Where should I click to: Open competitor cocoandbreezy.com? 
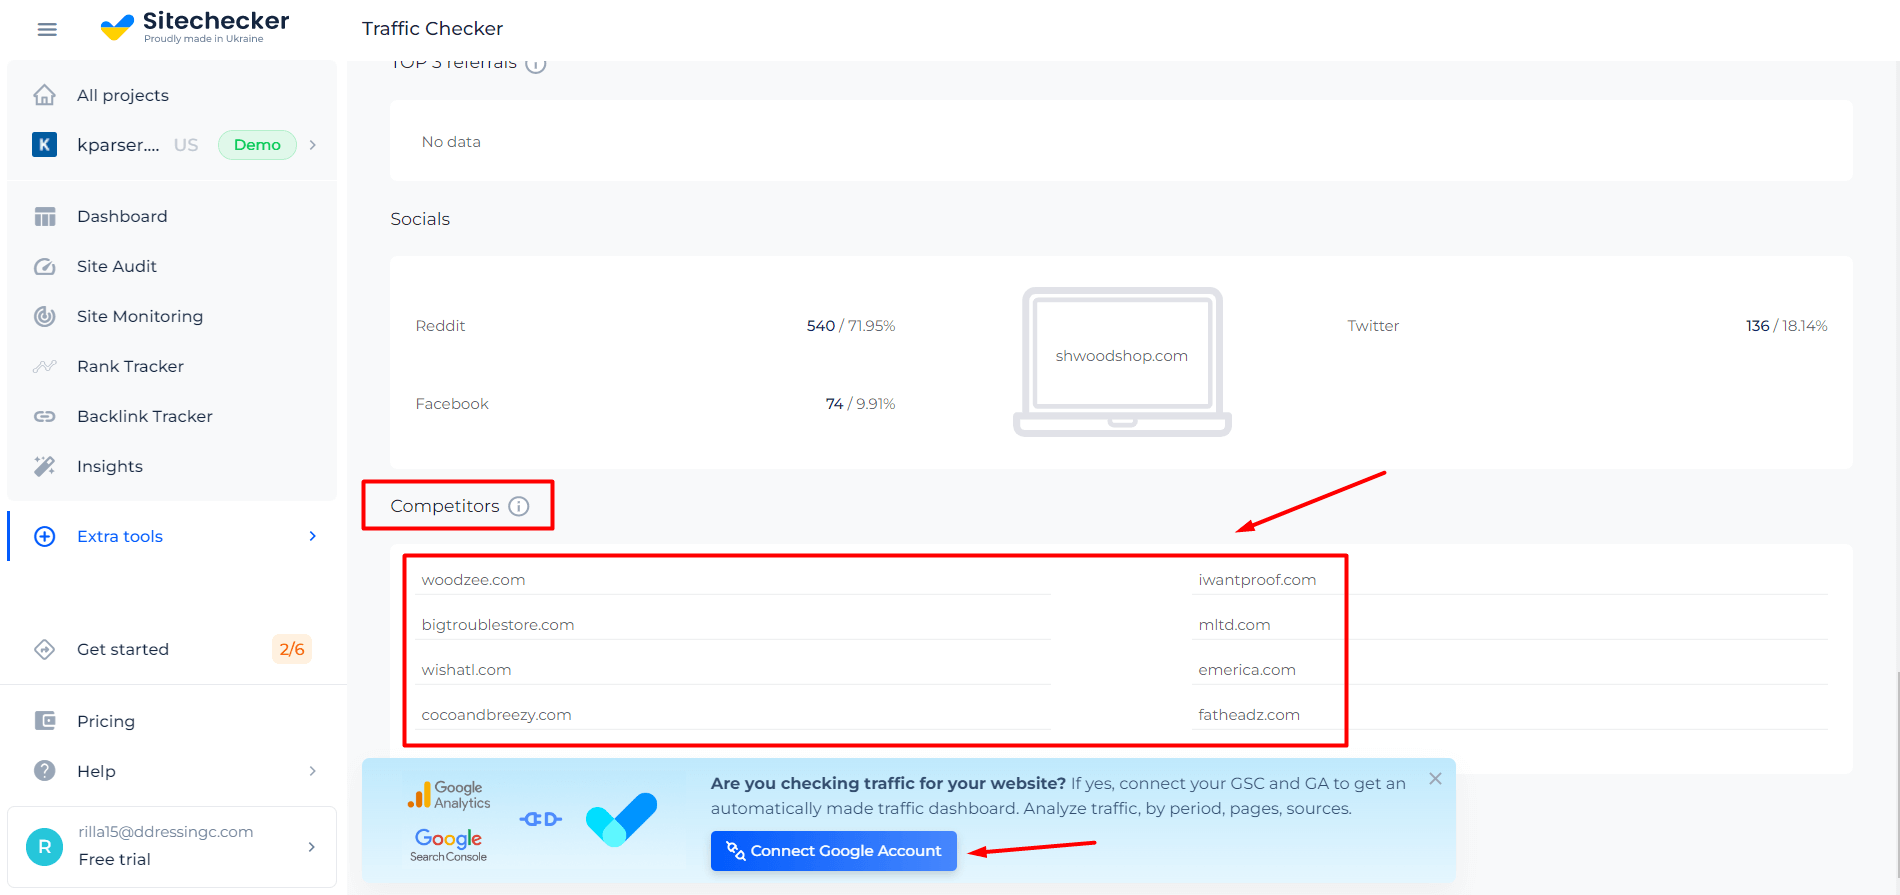(x=496, y=715)
